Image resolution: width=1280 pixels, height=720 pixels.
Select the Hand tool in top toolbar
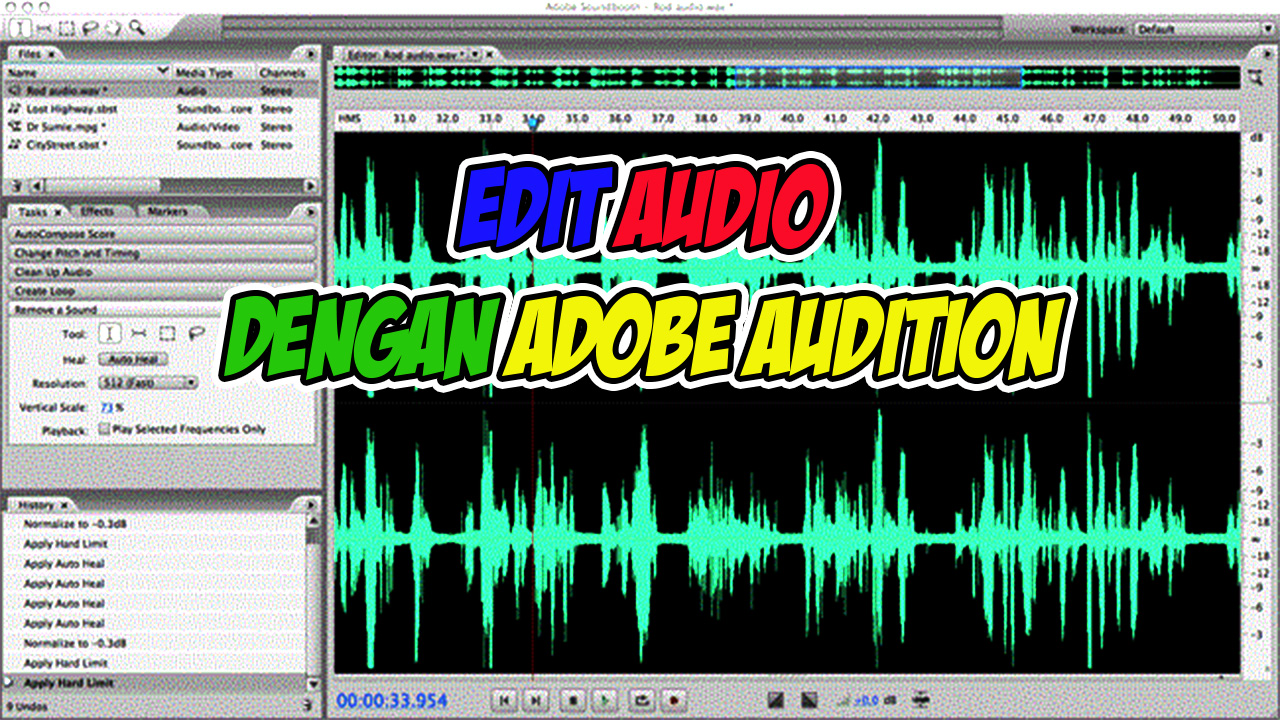pyautogui.click(x=112, y=27)
